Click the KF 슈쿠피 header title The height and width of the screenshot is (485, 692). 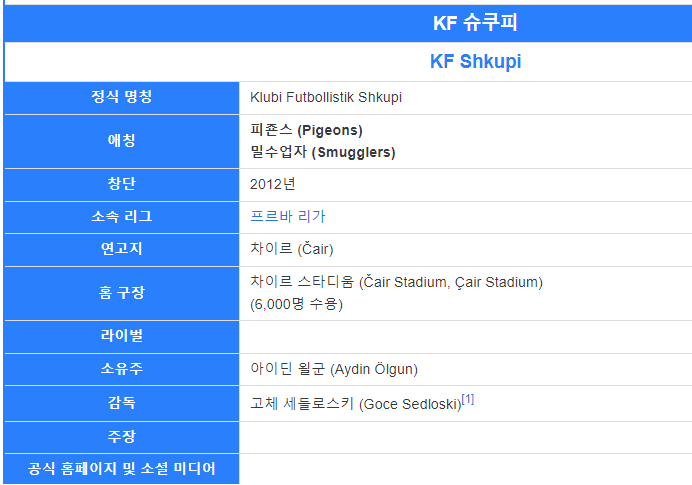point(475,22)
